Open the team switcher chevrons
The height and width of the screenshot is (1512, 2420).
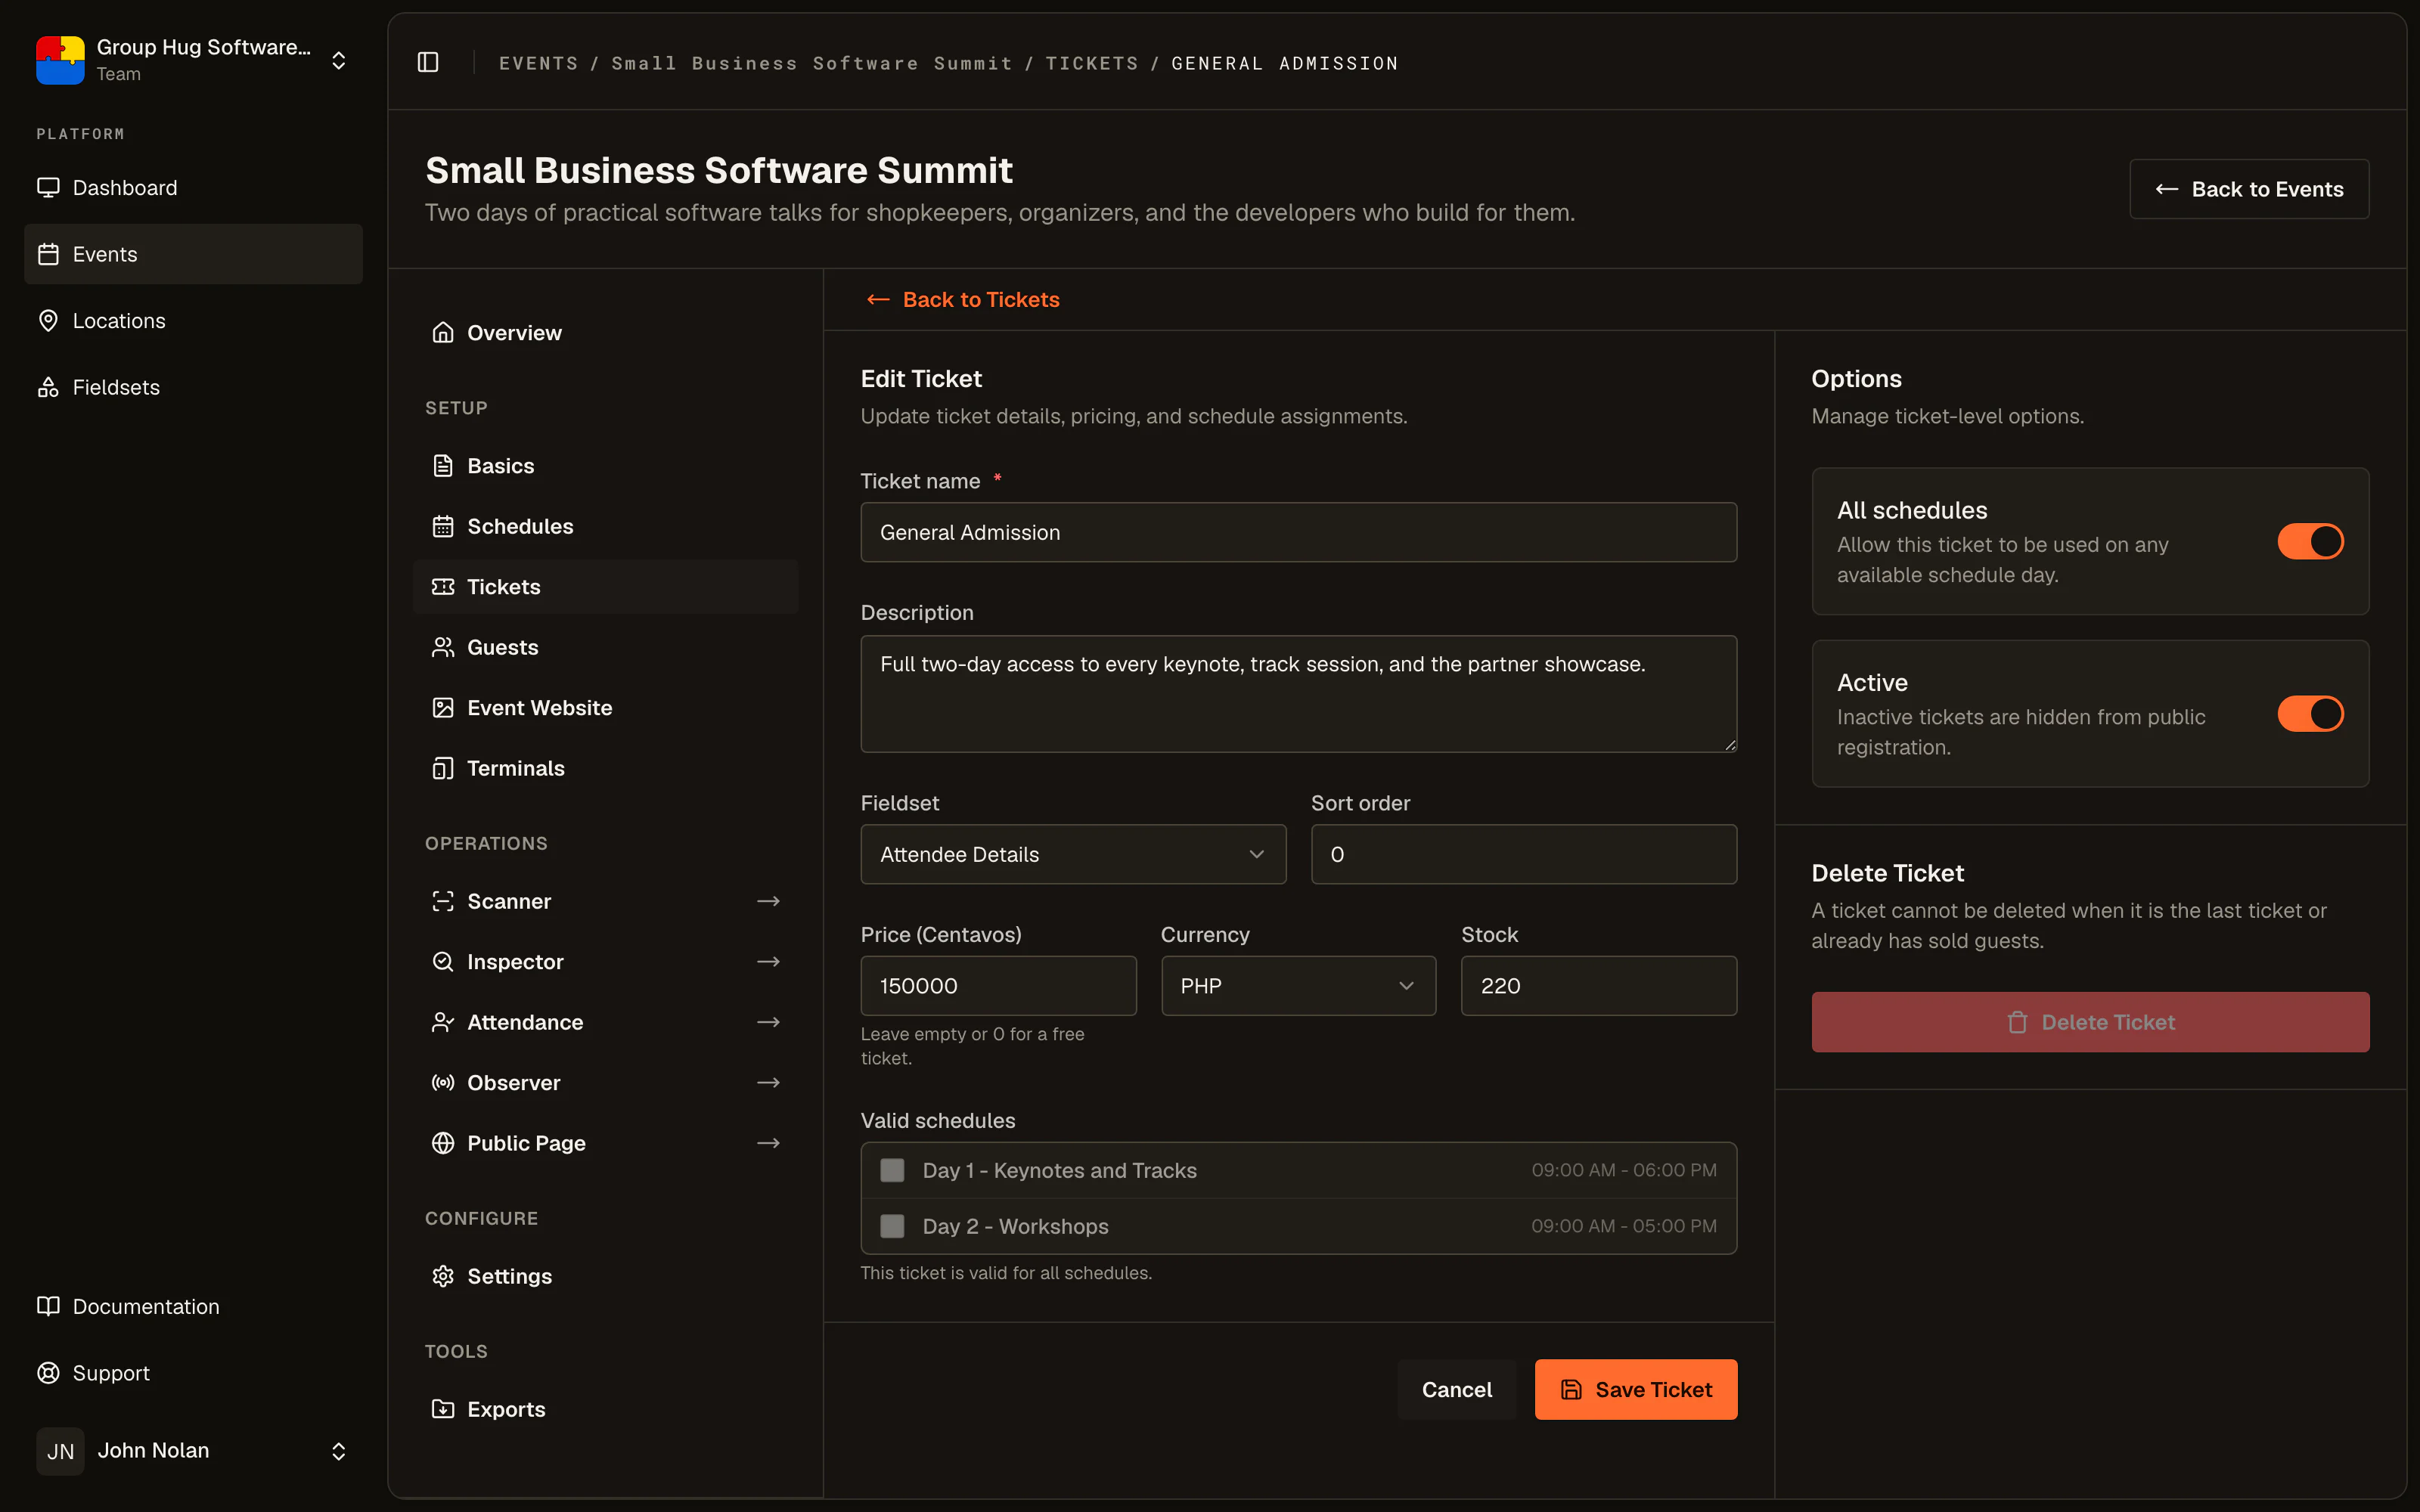point(339,60)
